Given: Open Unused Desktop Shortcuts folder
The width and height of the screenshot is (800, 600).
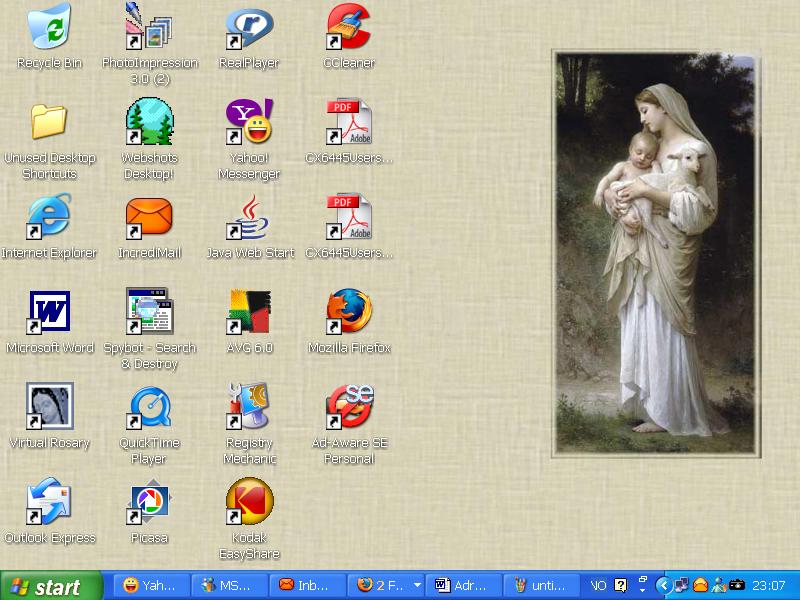Looking at the screenshot, I should pyautogui.click(x=49, y=122).
